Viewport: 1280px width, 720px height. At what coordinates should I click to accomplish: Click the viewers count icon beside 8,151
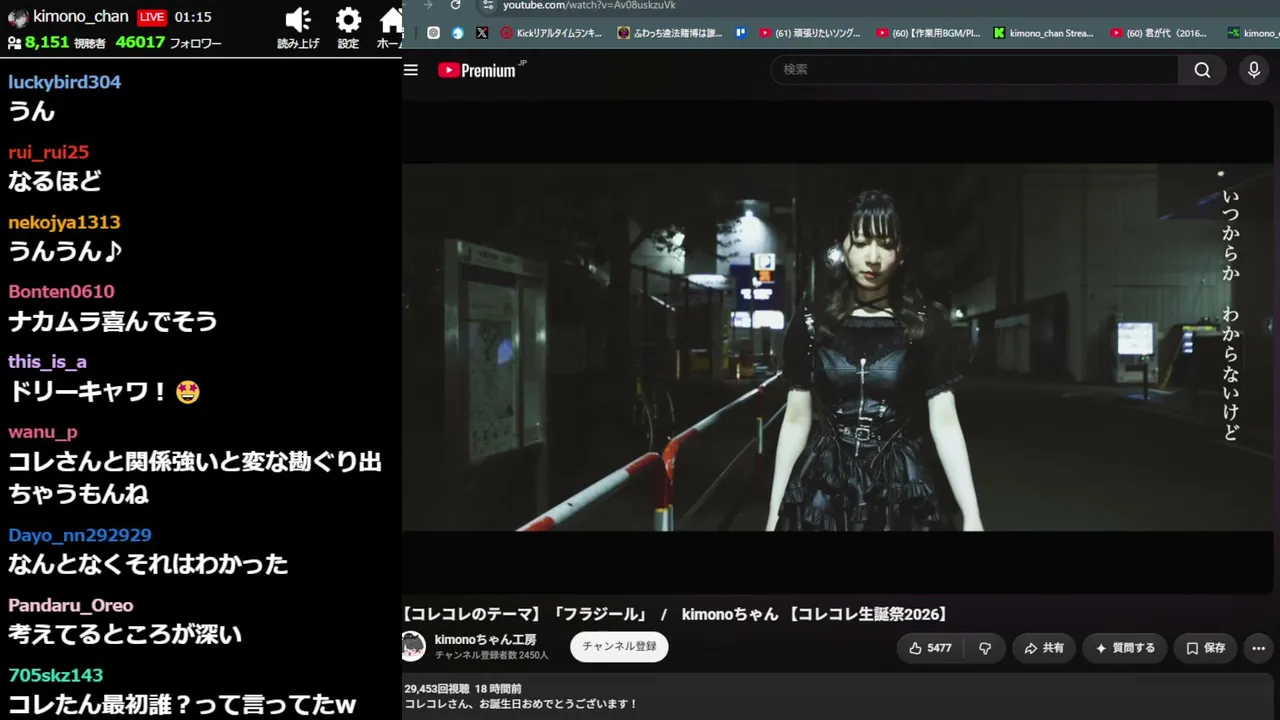(14, 43)
